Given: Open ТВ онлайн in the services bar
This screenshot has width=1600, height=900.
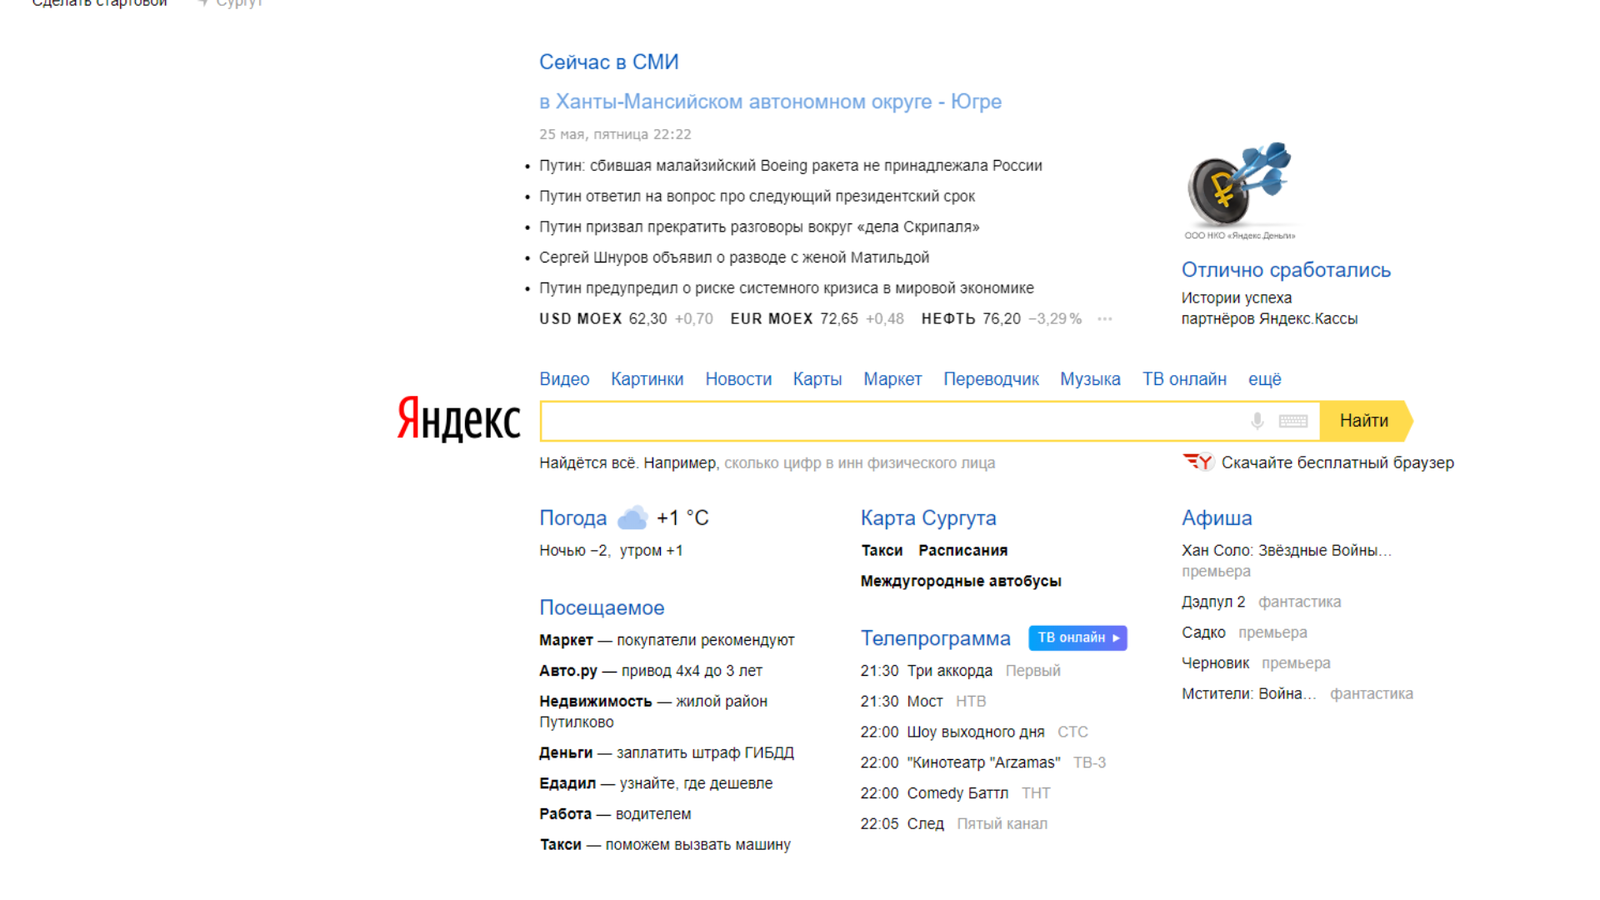Looking at the screenshot, I should (x=1184, y=379).
